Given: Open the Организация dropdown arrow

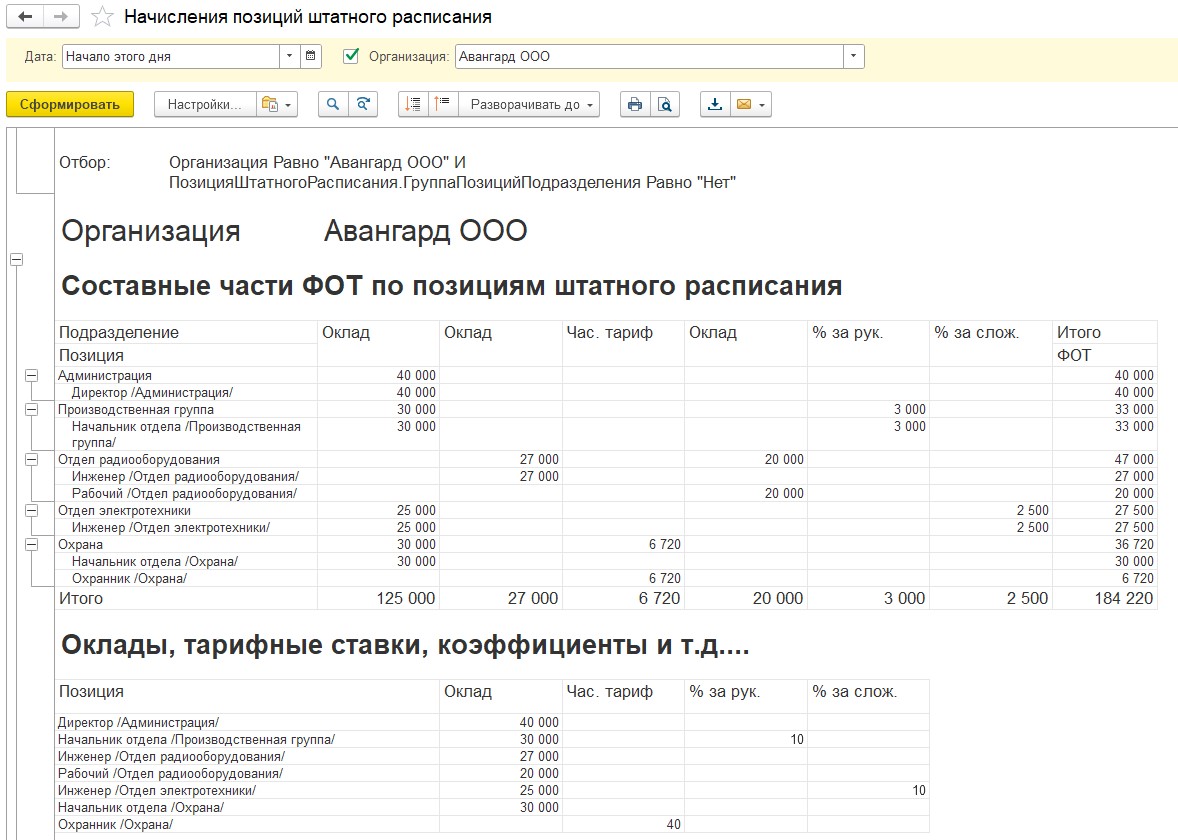Looking at the screenshot, I should [853, 56].
